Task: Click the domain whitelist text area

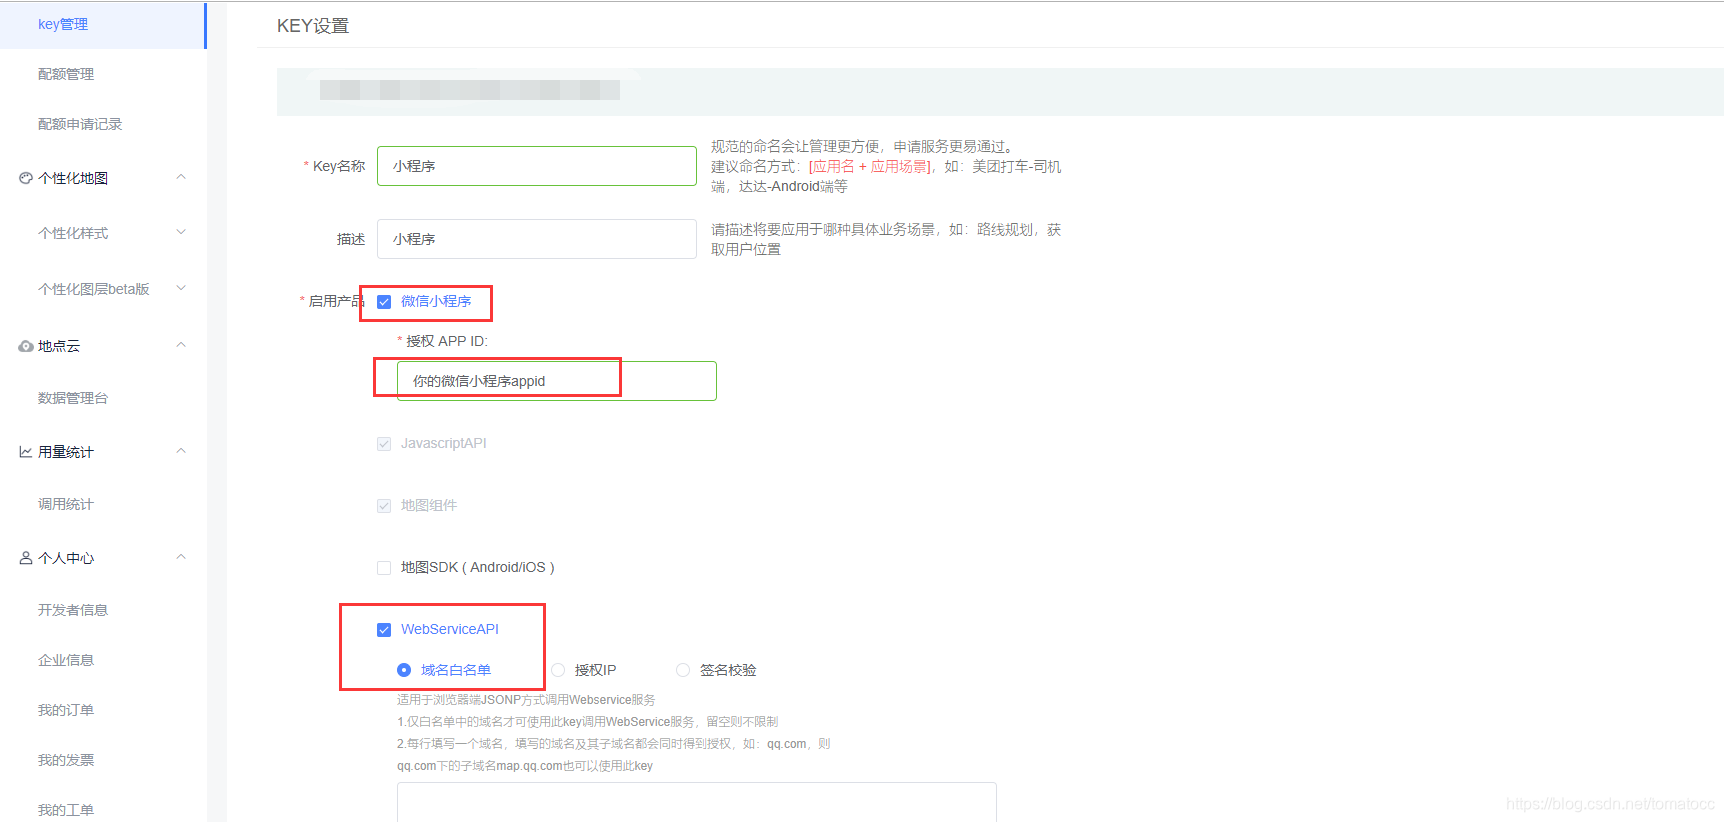Action: (697, 802)
